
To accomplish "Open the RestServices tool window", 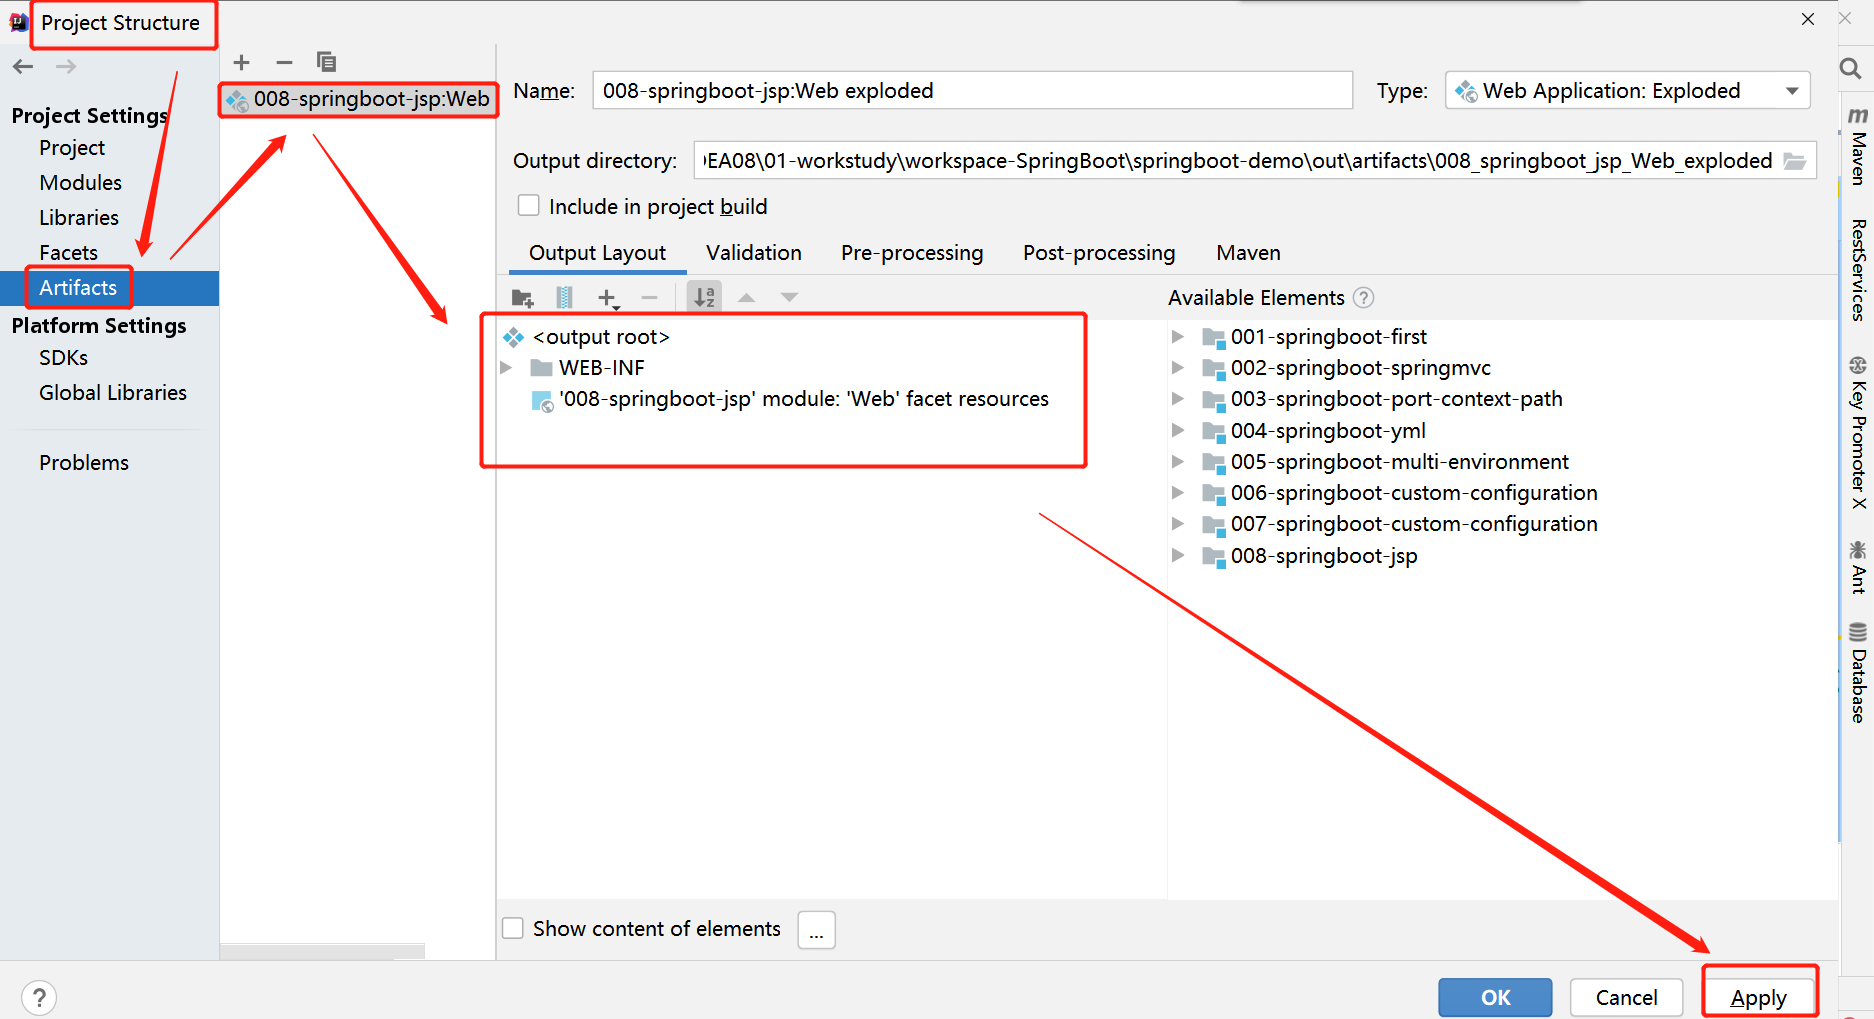I will (x=1858, y=270).
